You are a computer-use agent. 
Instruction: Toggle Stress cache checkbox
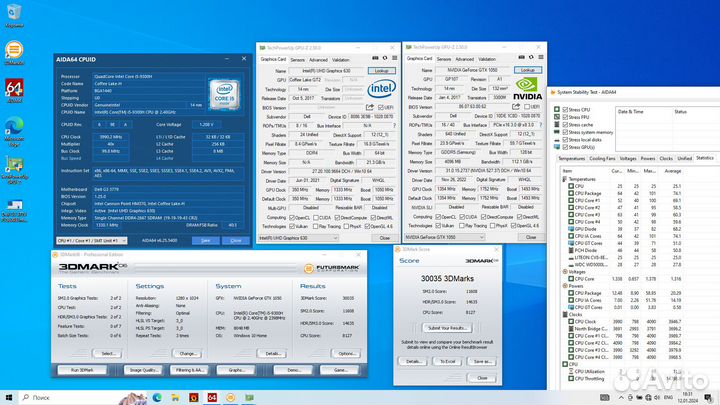click(565, 124)
